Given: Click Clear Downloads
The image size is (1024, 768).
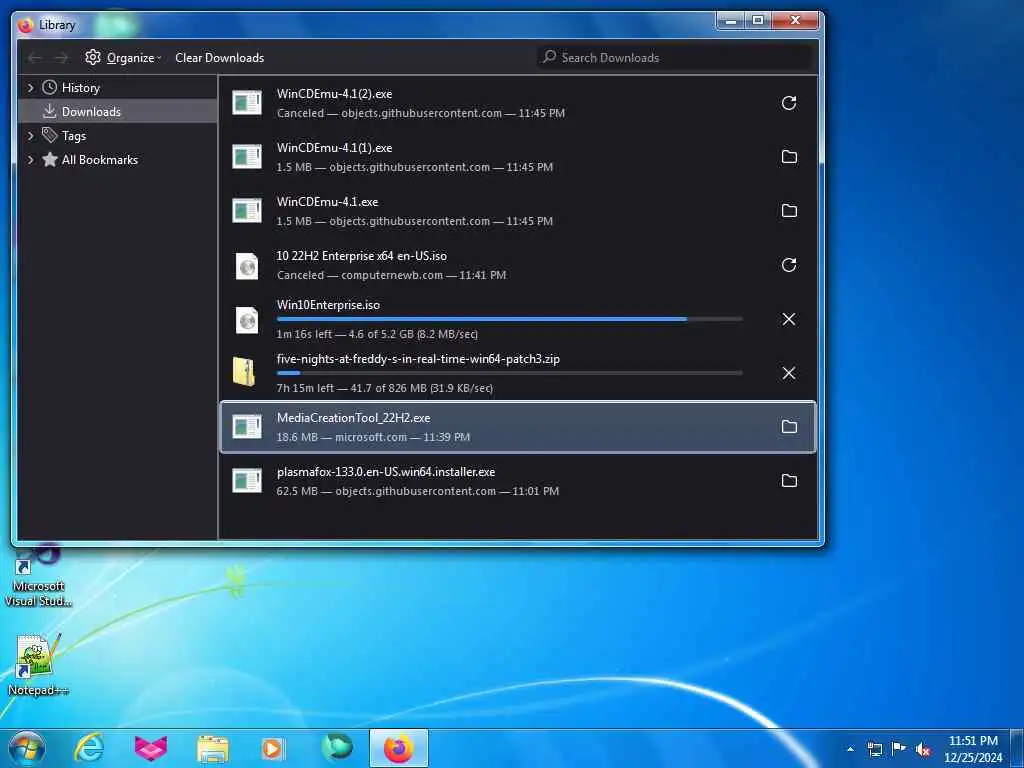Looking at the screenshot, I should tap(219, 57).
